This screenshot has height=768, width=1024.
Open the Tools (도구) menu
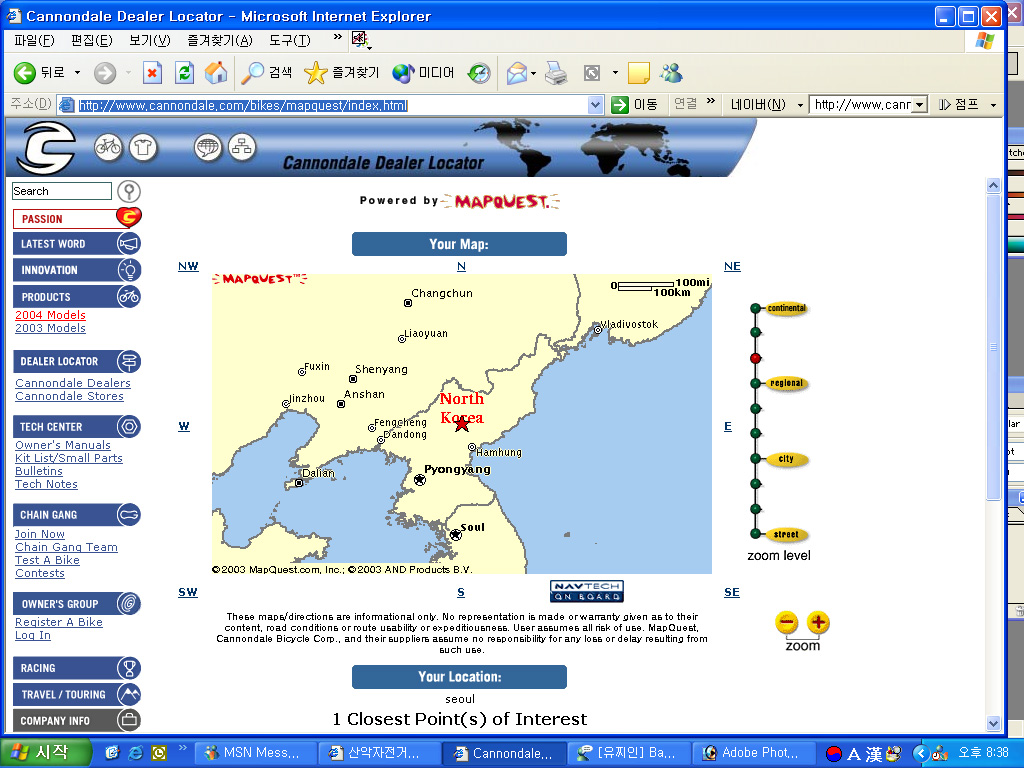[290, 40]
